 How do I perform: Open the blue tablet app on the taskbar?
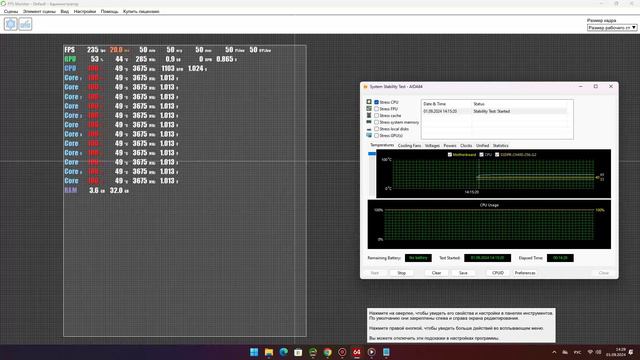pos(386,352)
